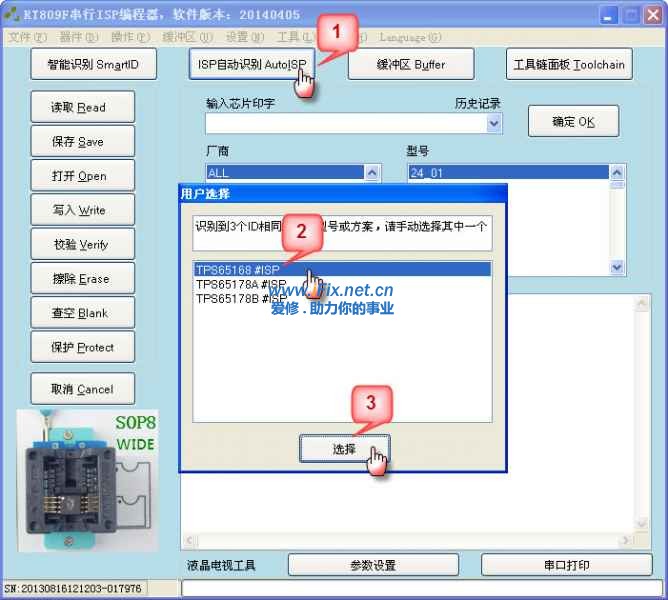Click the Save button
Image resolution: width=668 pixels, height=600 pixels.
click(x=79, y=142)
